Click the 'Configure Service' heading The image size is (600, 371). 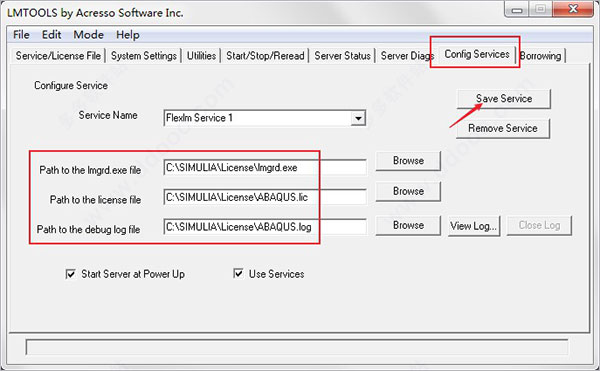pyautogui.click(x=71, y=85)
